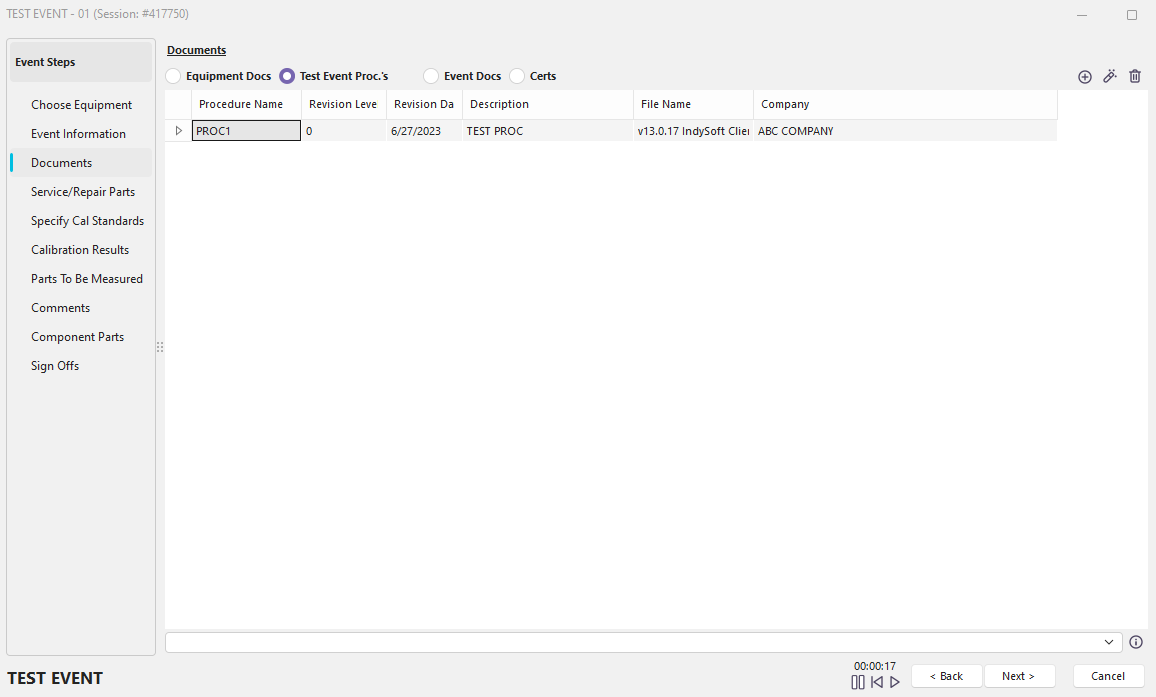
Task: Reset timer with skip-back icon
Action: coord(876,682)
